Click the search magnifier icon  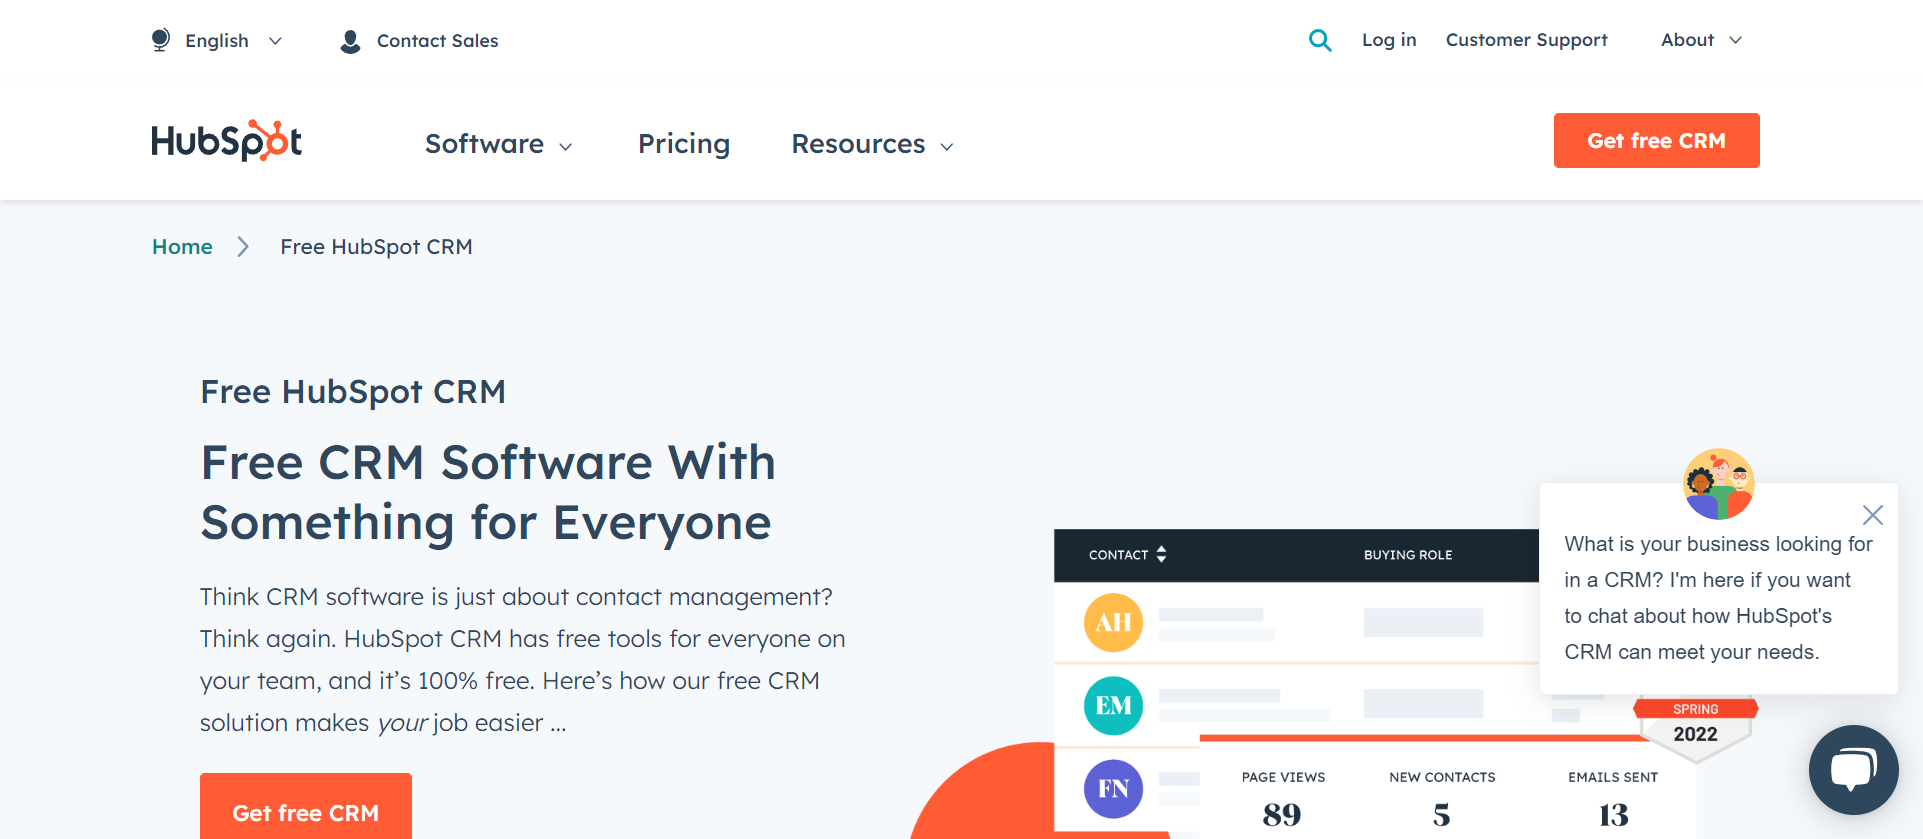1320,40
